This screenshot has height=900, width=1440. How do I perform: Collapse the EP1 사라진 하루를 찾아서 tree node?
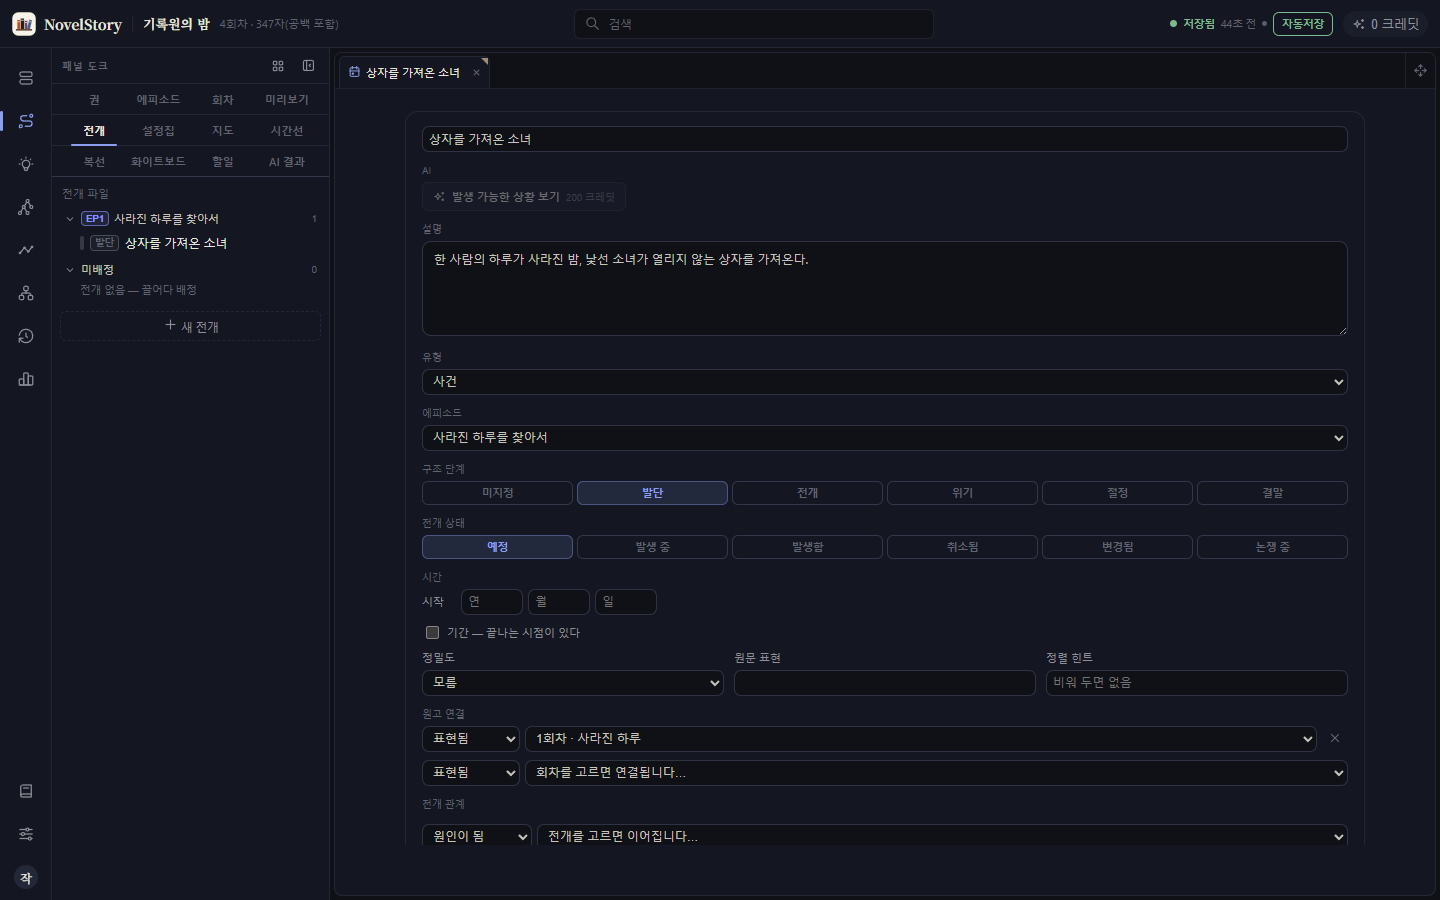(x=70, y=219)
